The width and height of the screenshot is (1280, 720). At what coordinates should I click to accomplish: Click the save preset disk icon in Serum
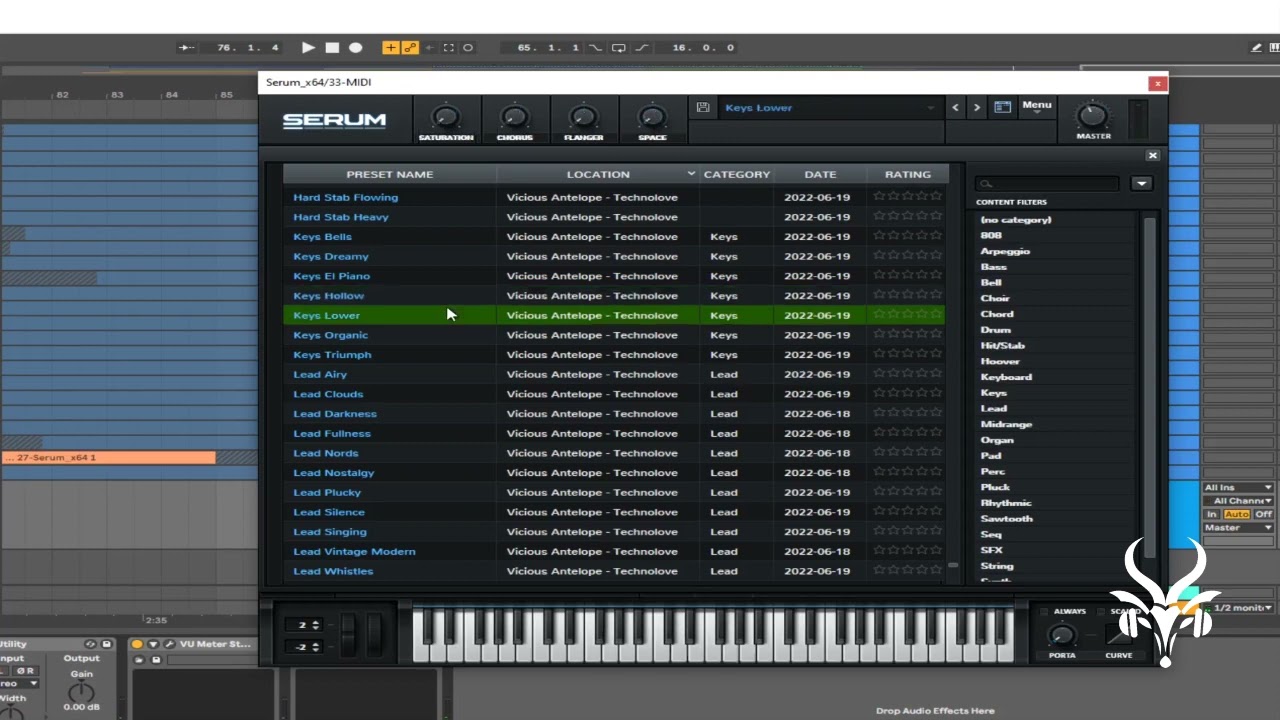pos(703,108)
